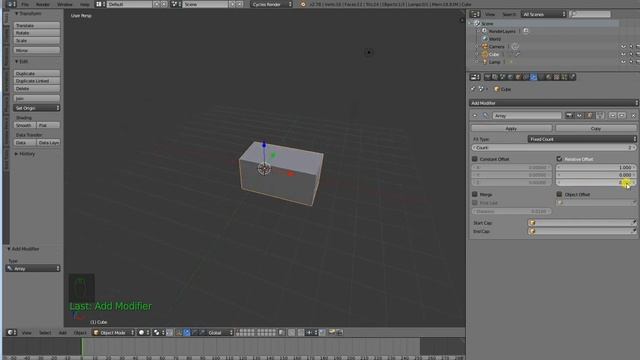Click the Count value field

[x=554, y=147]
